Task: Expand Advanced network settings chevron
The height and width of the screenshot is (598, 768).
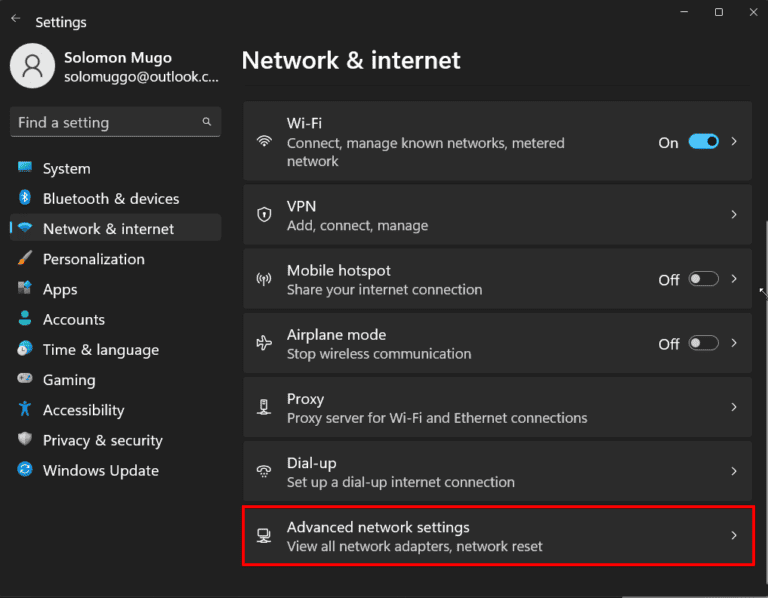Action: [x=733, y=536]
